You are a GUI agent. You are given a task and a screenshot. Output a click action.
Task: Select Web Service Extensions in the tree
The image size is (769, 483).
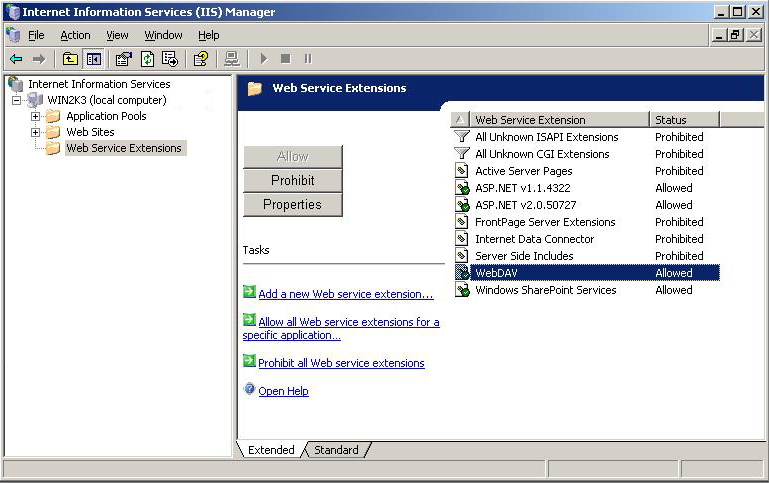point(124,148)
